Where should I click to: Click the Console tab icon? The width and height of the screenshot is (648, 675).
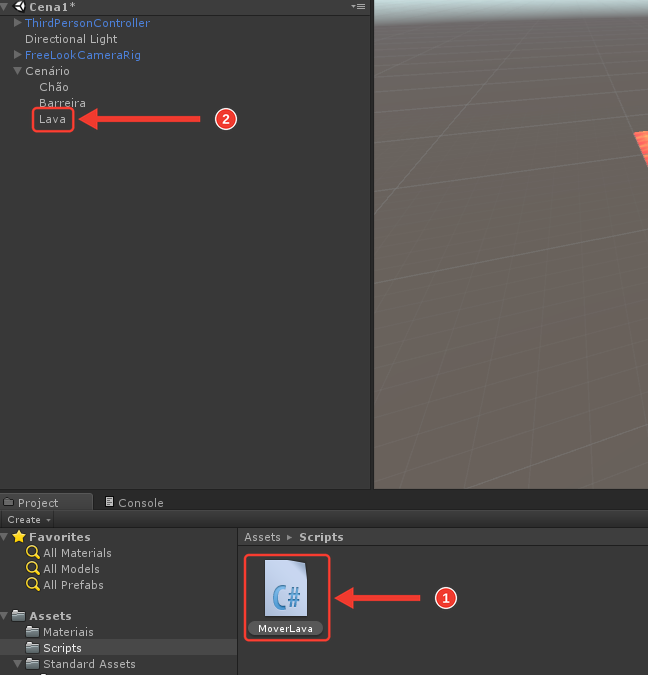click(109, 502)
